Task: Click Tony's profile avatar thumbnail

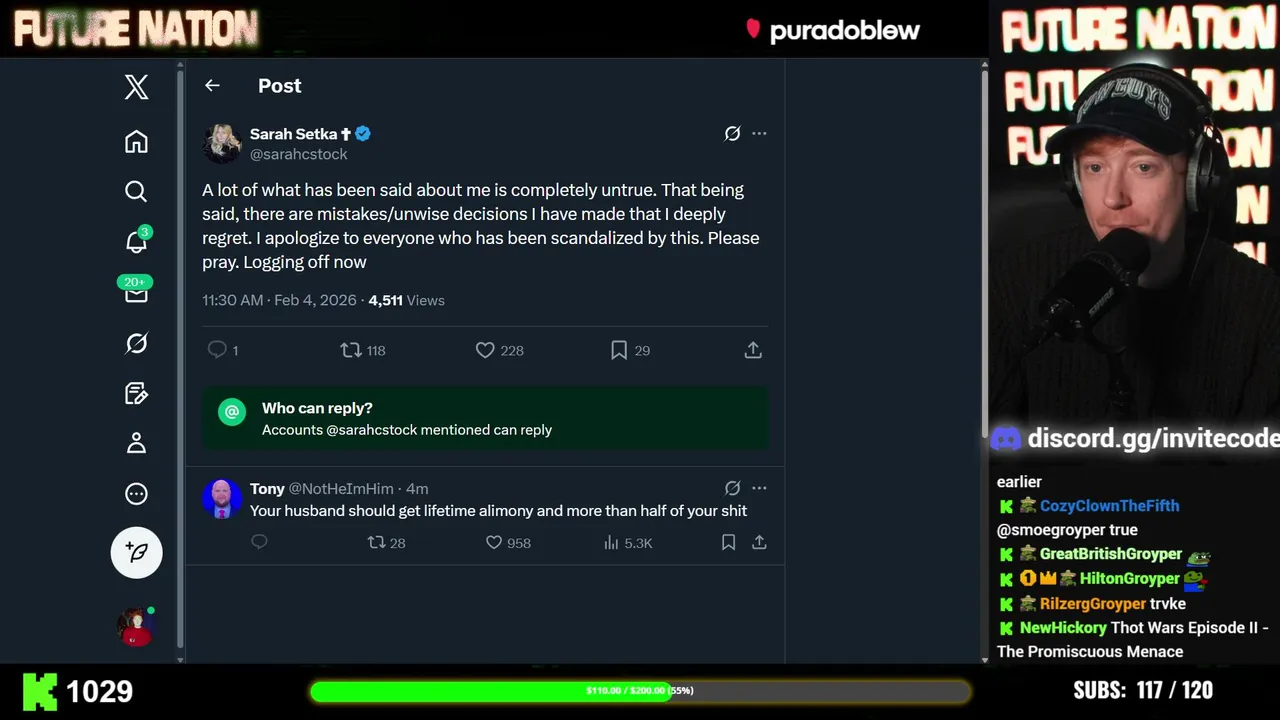Action: 222,498
